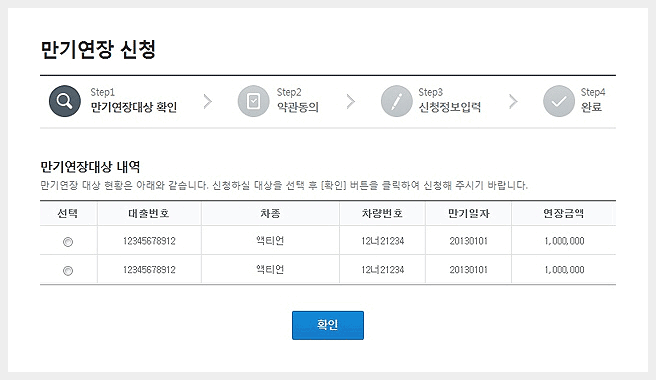Image resolution: width=656 pixels, height=380 pixels.
Task: Click the 대출번호 column header
Action: (149, 213)
